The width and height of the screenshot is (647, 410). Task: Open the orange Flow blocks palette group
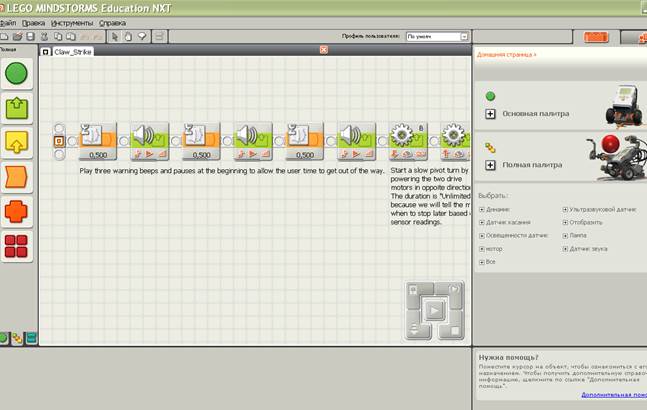pos(17,177)
